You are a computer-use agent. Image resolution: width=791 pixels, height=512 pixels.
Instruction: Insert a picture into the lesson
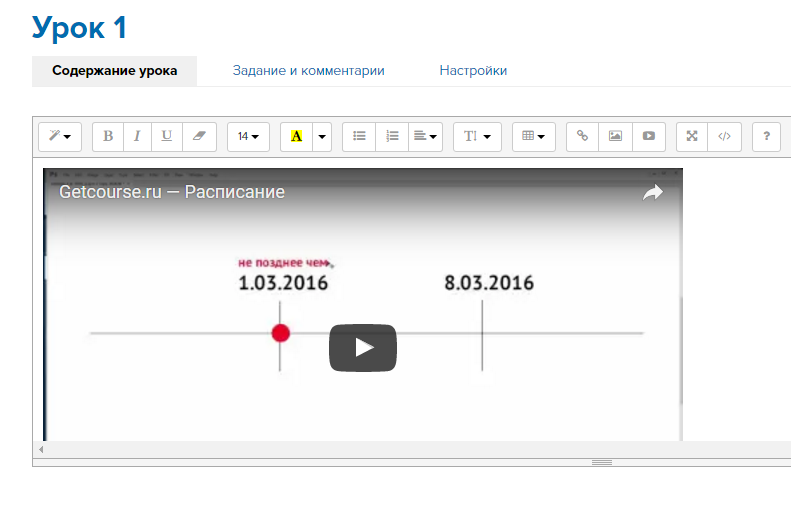615,136
